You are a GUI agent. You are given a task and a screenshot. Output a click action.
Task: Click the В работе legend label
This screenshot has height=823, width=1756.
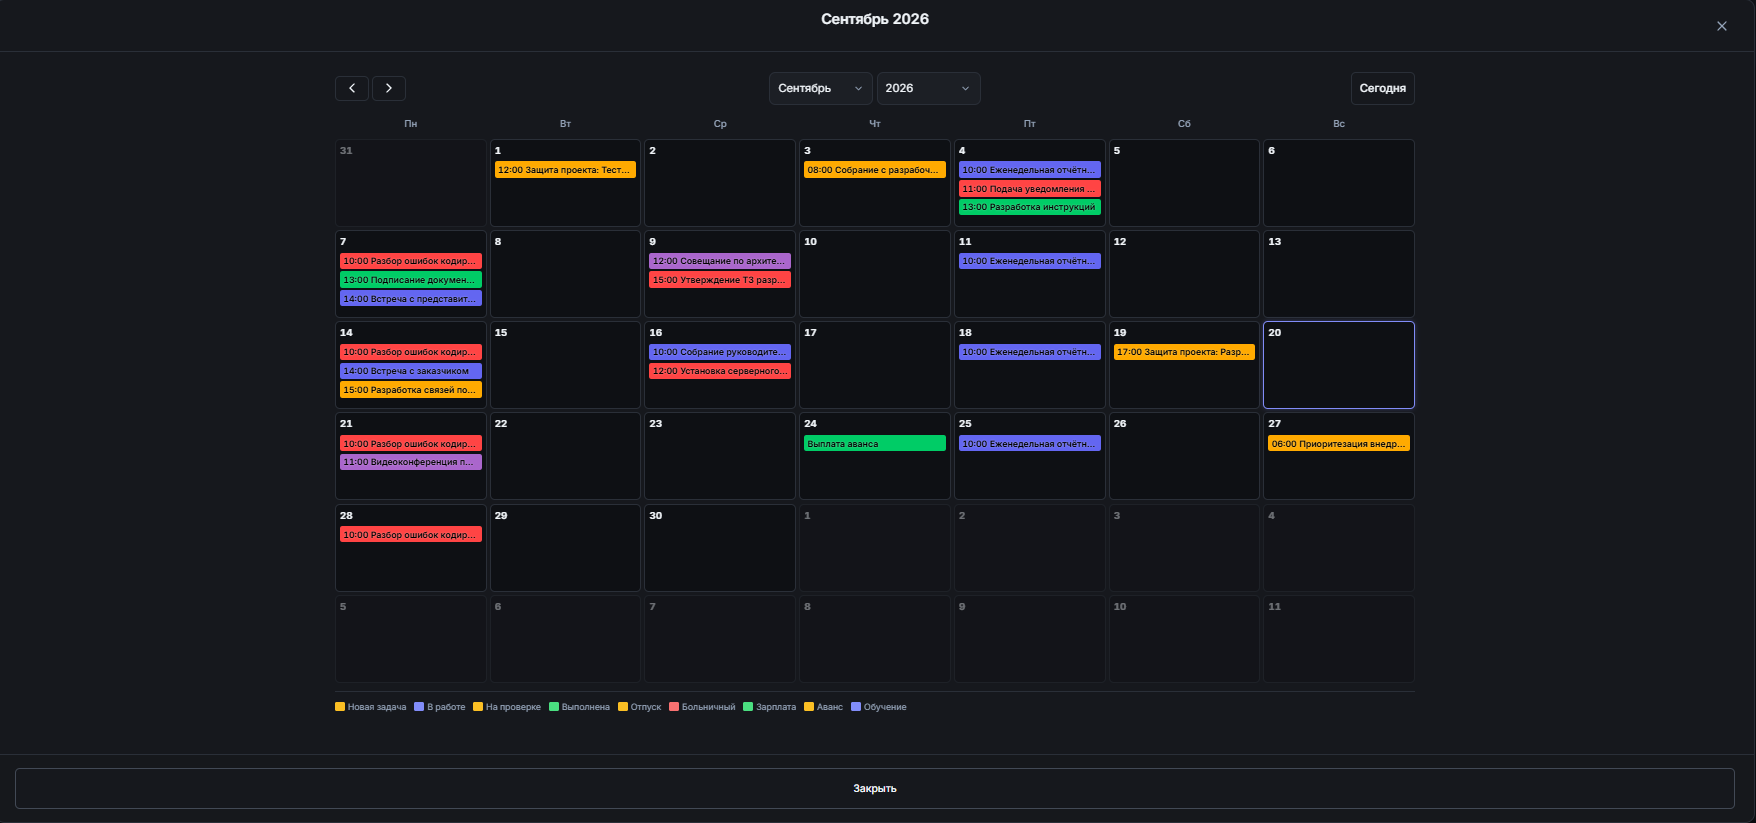coord(446,707)
